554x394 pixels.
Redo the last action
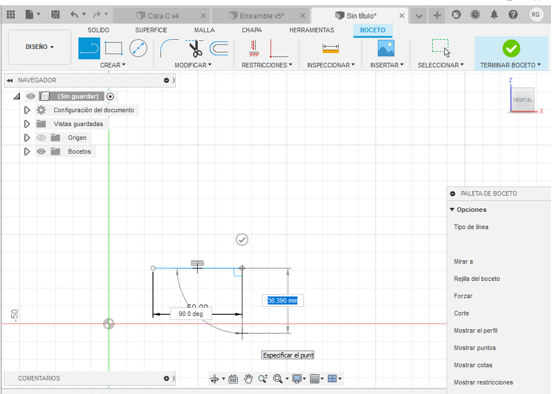point(96,14)
